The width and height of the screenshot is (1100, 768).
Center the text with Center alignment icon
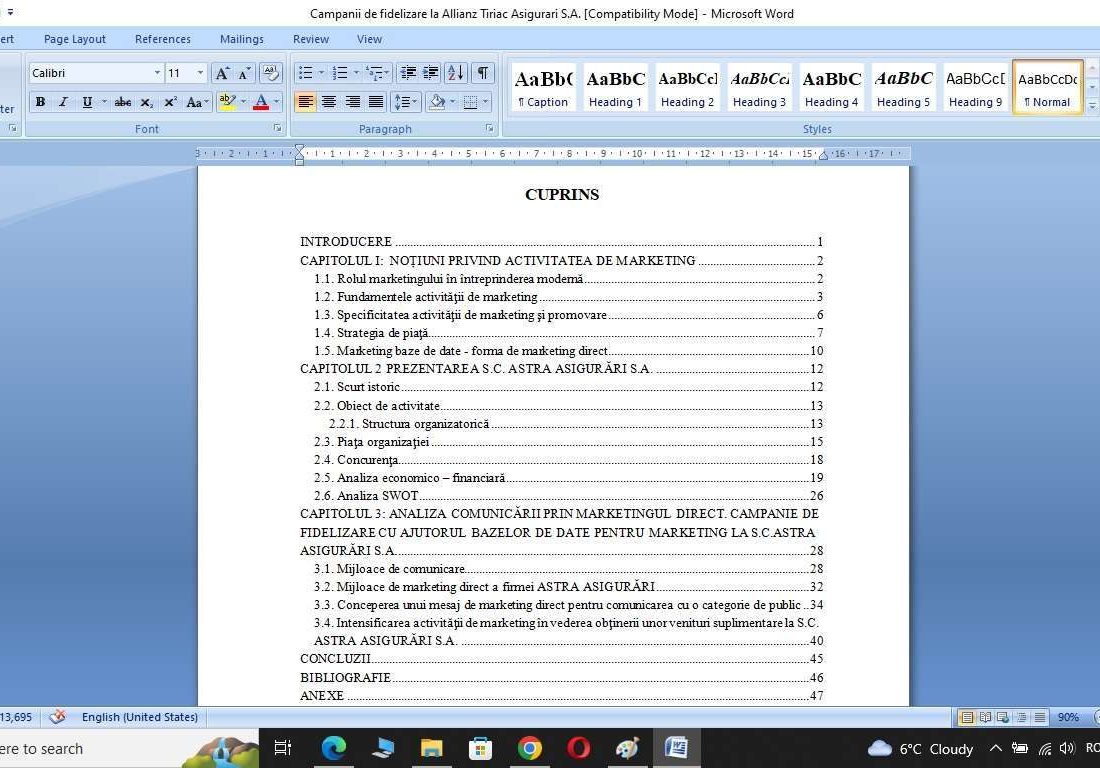click(x=329, y=102)
